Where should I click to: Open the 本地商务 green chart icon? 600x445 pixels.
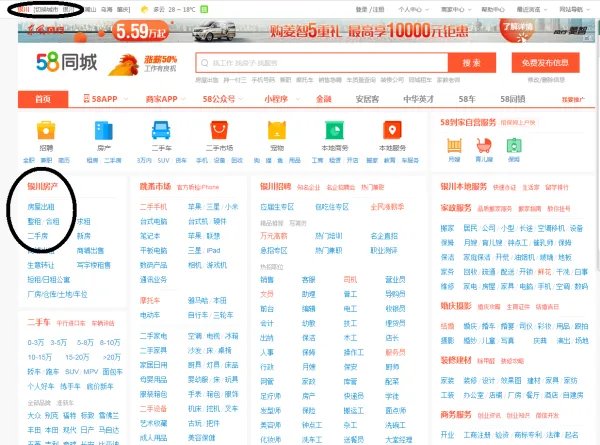(x=334, y=130)
